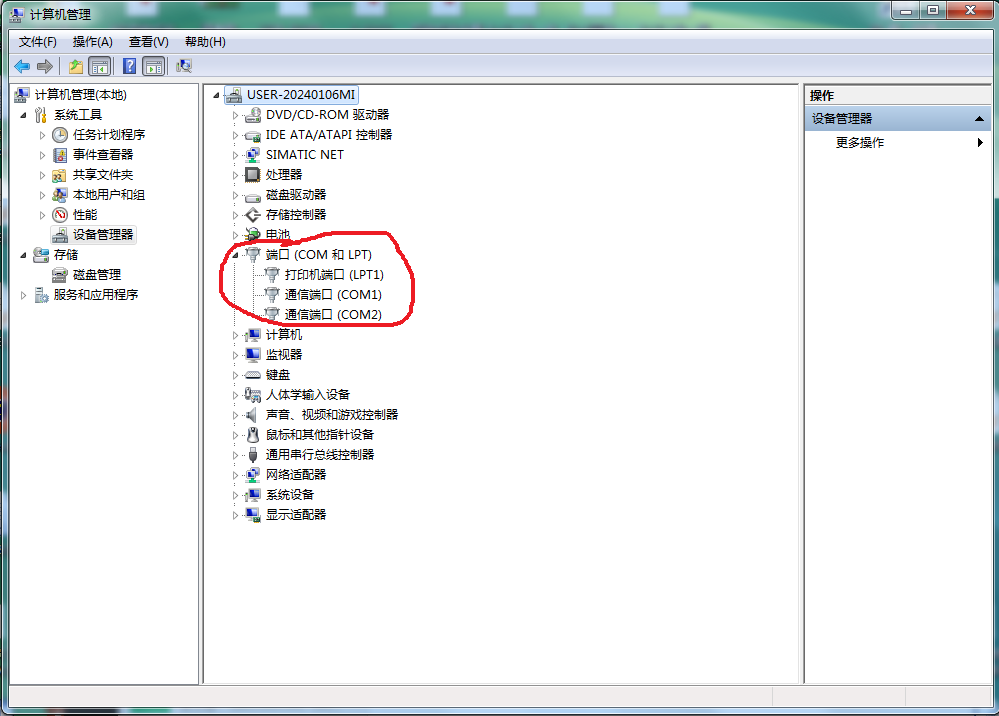This screenshot has height=716, width=999.
Task: Click the network adapter icon
Action: pyautogui.click(x=253, y=475)
